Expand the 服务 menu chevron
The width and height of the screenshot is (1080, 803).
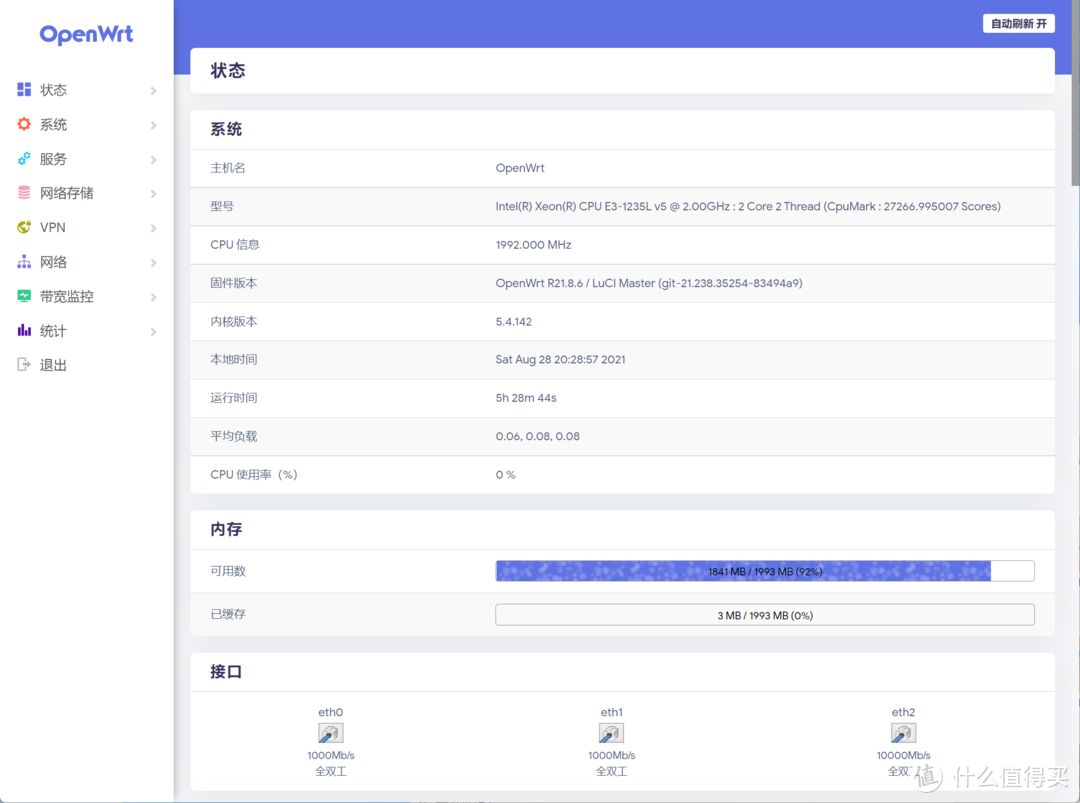coord(154,159)
